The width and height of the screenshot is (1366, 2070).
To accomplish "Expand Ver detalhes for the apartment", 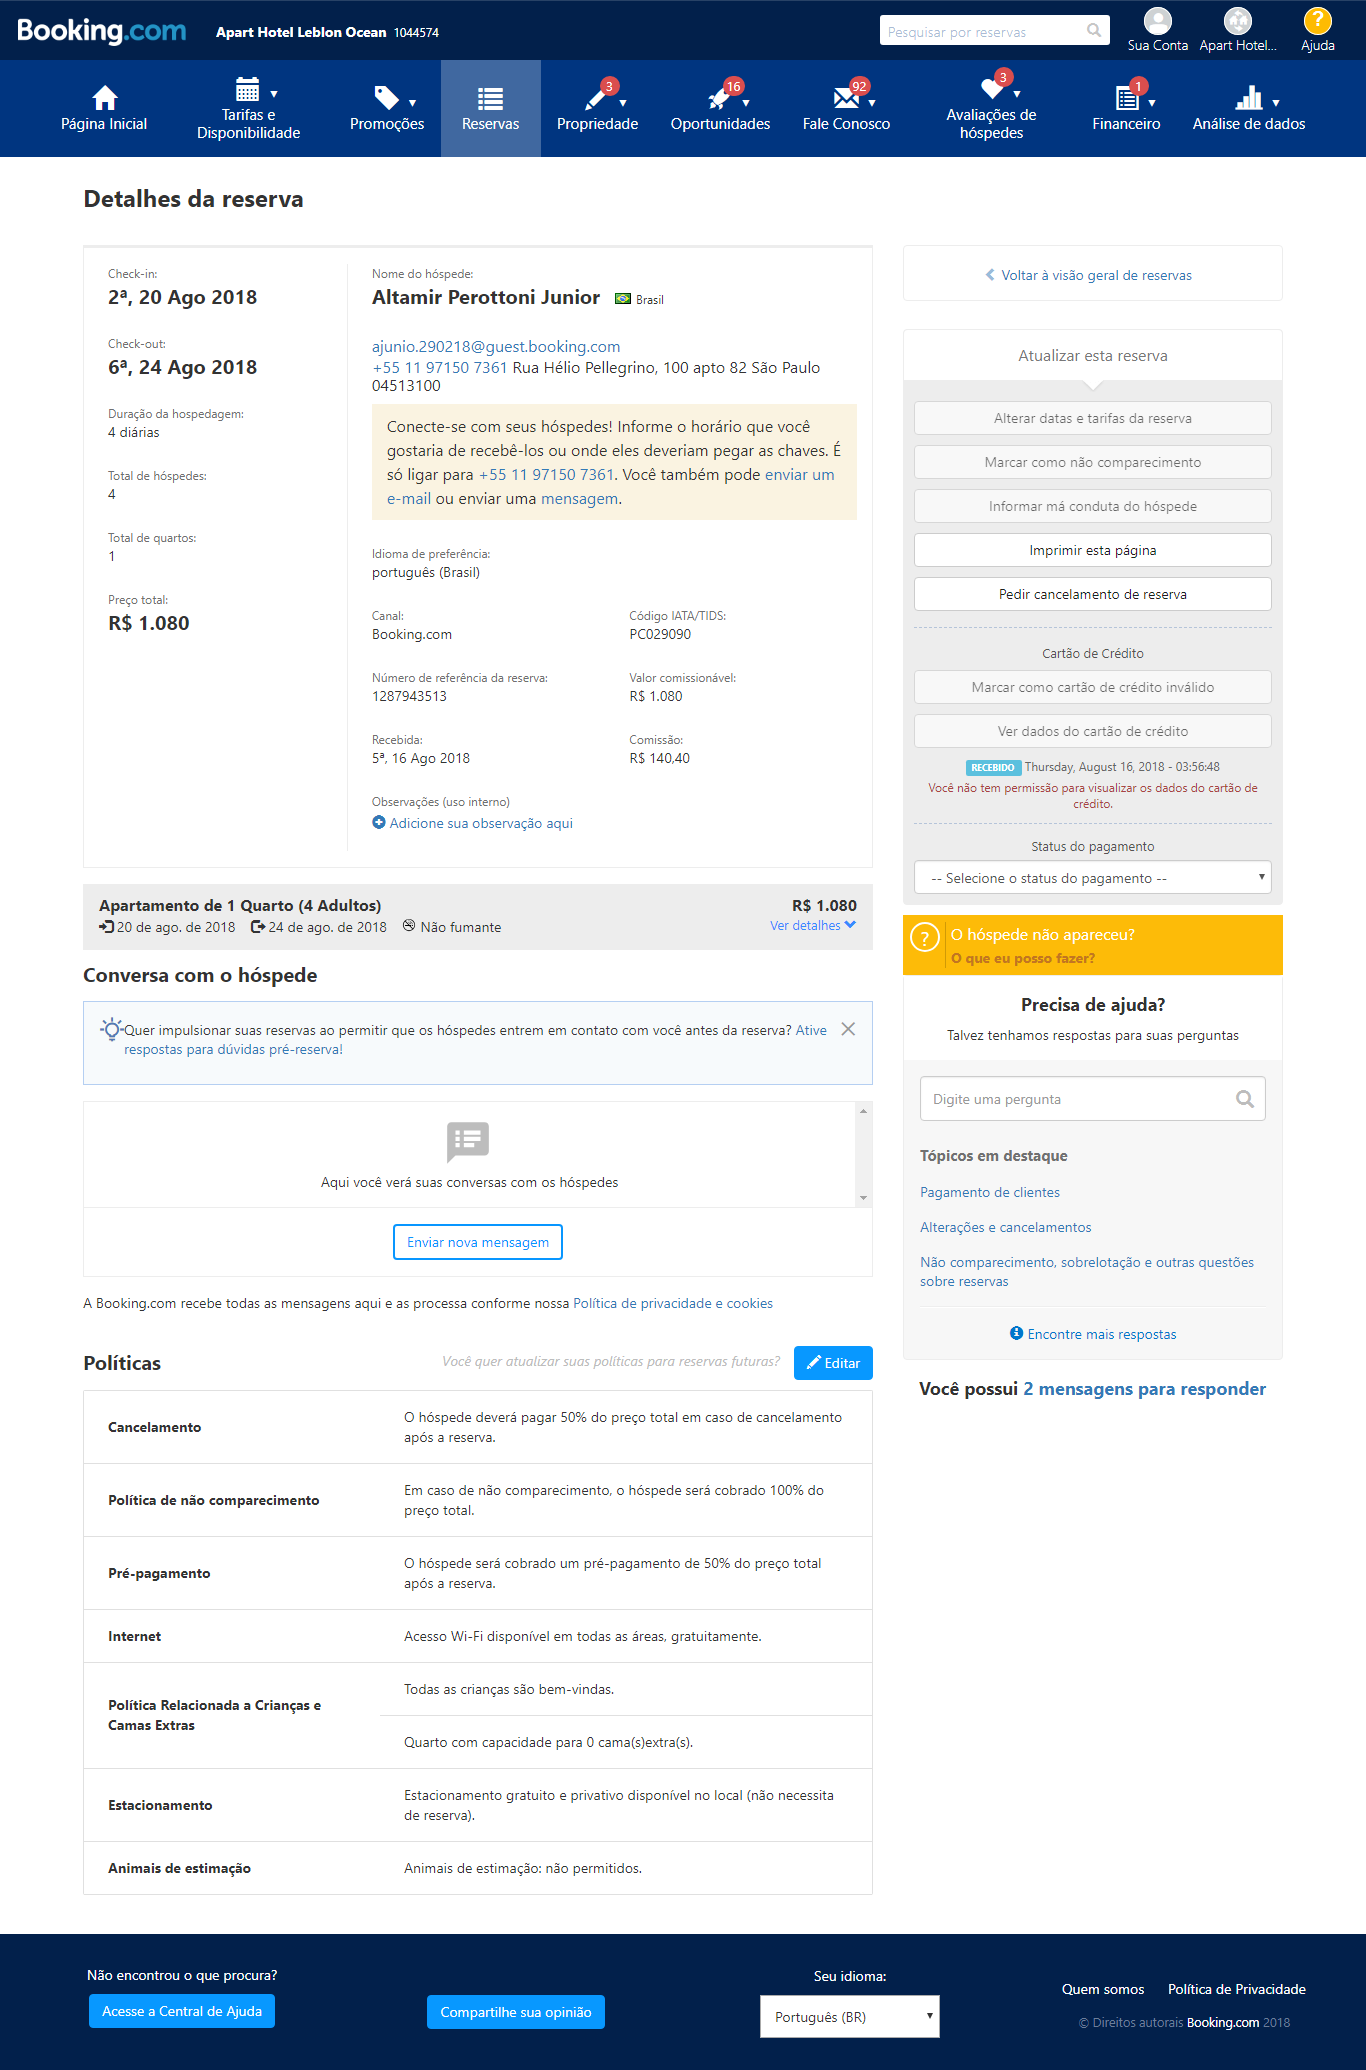I will click(x=812, y=926).
